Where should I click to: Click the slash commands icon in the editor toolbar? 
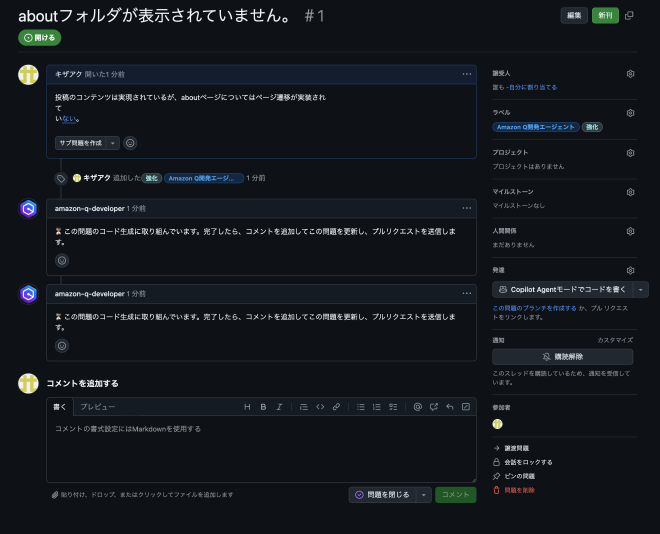point(466,407)
